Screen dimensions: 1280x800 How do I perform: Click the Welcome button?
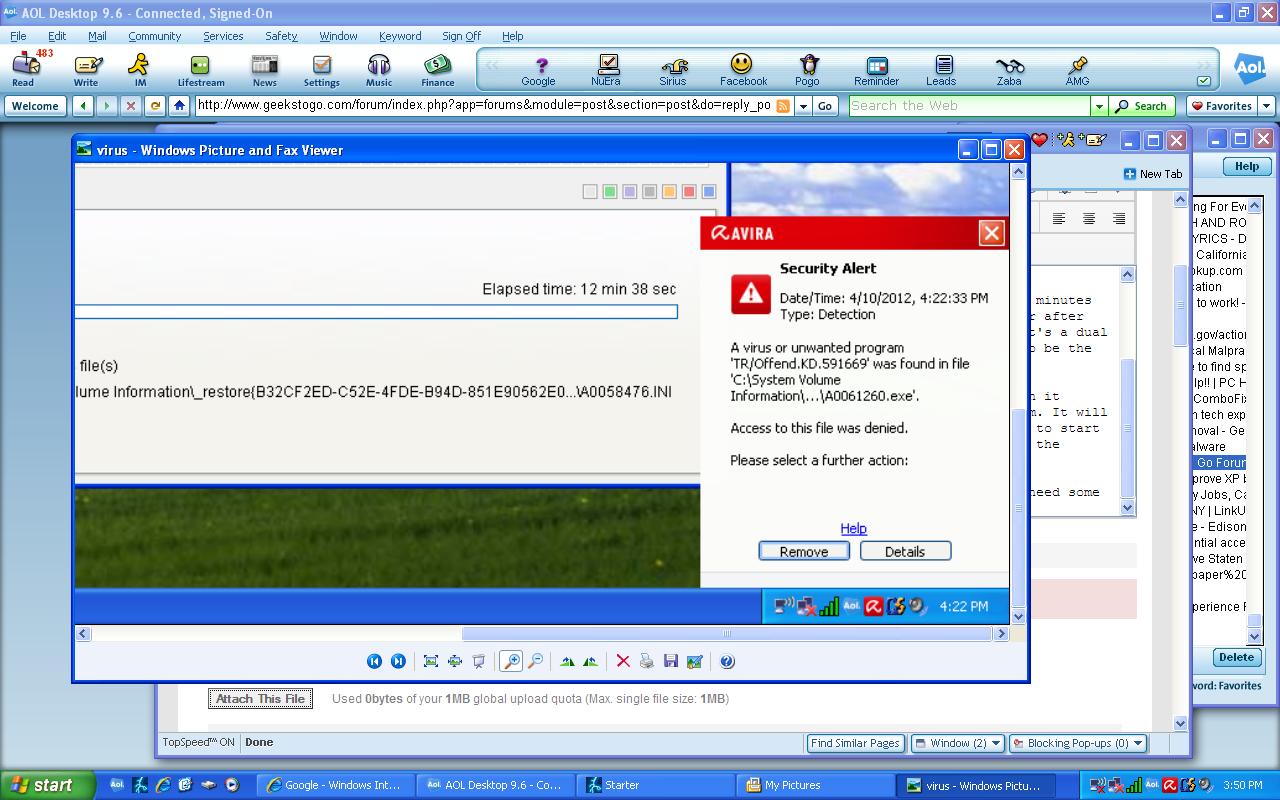[x=35, y=105]
